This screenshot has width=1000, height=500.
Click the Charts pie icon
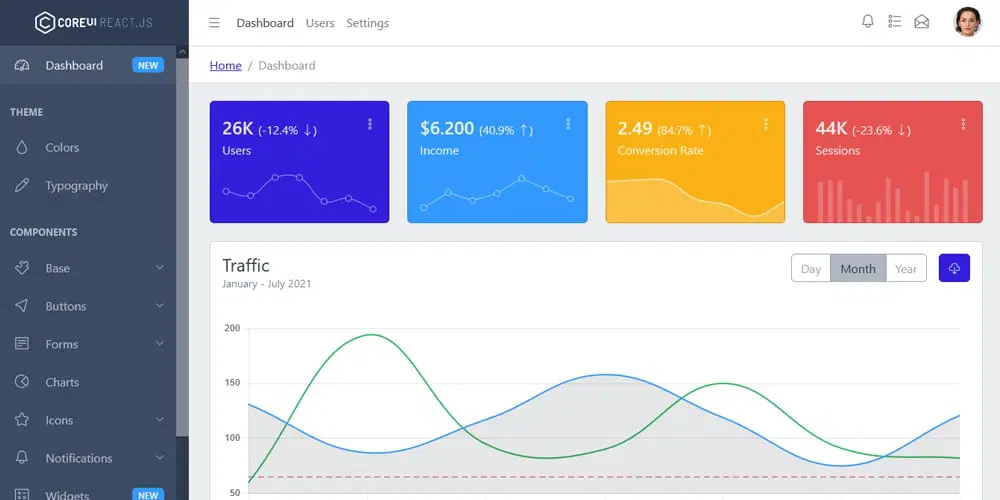[22, 382]
